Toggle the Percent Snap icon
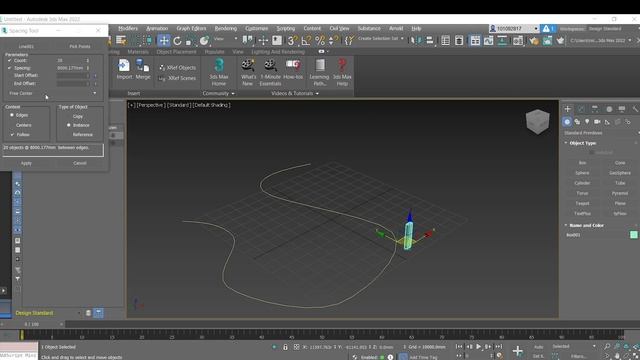Image resolution: width=640 pixels, height=360 pixels. (x=320, y=40)
